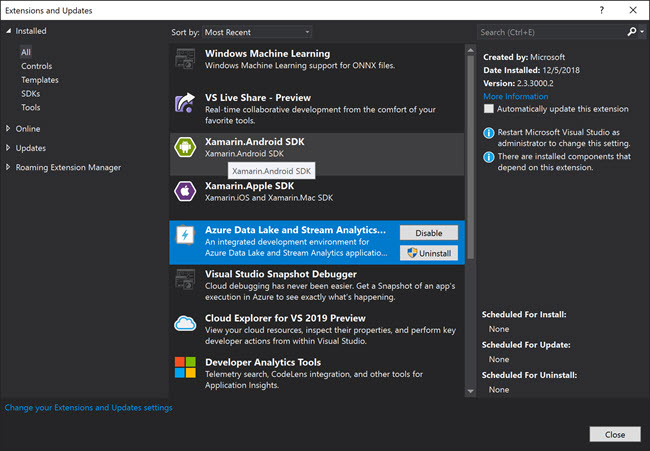Click the Developer Analytics Tools Microsoft logo
The height and width of the screenshot is (451, 650).
tap(185, 367)
